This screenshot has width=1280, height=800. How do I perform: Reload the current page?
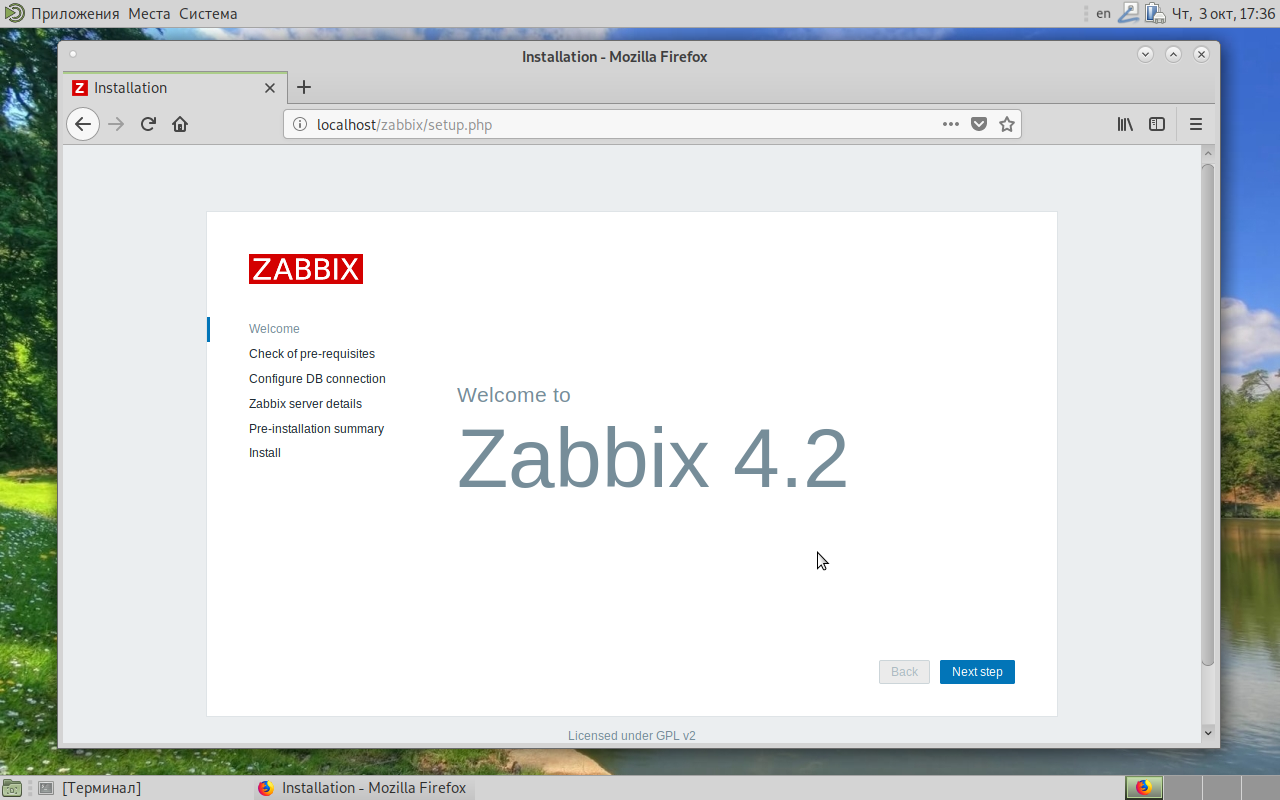(148, 124)
